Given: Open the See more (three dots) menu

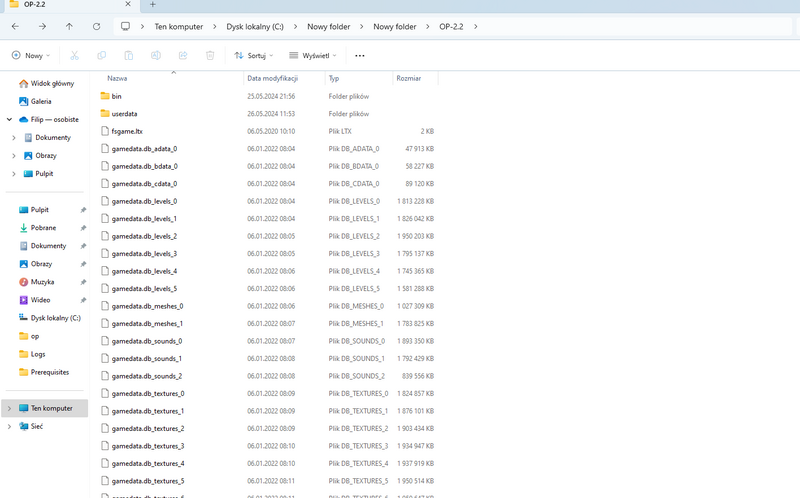Looking at the screenshot, I should click(360, 56).
